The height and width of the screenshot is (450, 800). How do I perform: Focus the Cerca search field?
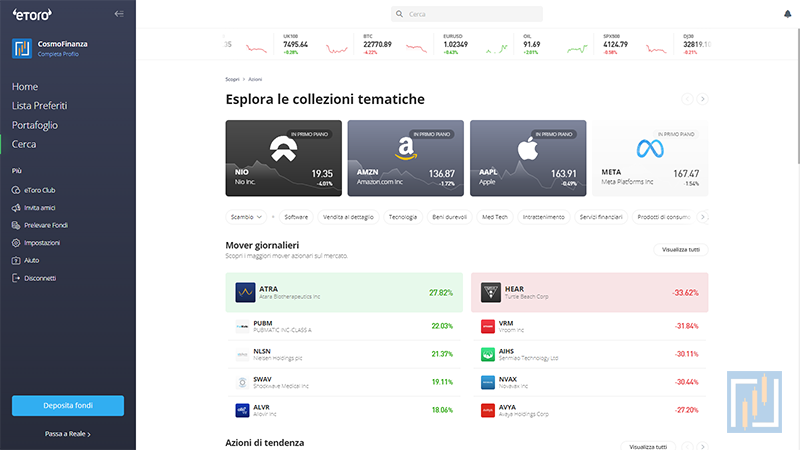[467, 14]
